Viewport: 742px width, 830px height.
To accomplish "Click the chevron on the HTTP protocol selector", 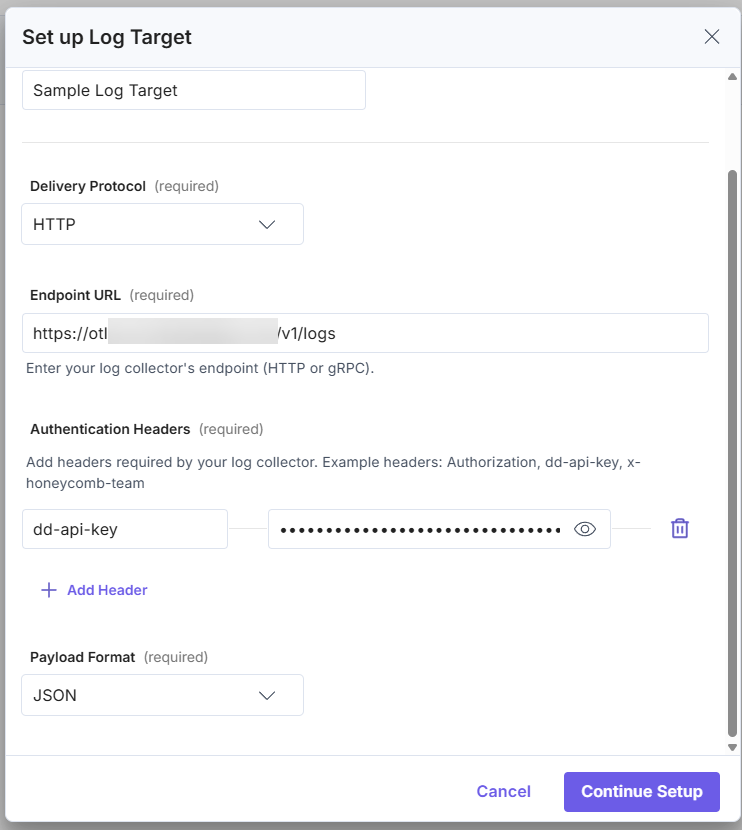I will click(x=267, y=224).
